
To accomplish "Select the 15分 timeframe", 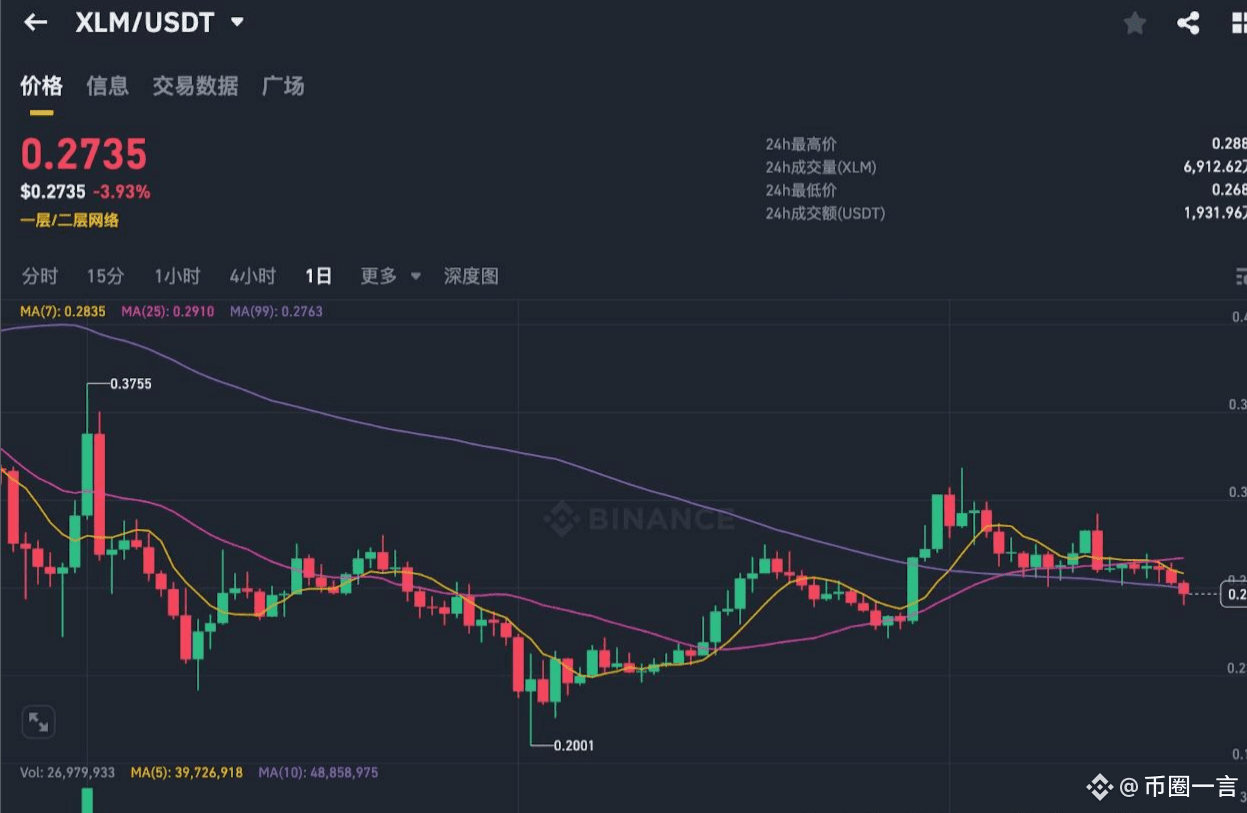I will pos(105,276).
